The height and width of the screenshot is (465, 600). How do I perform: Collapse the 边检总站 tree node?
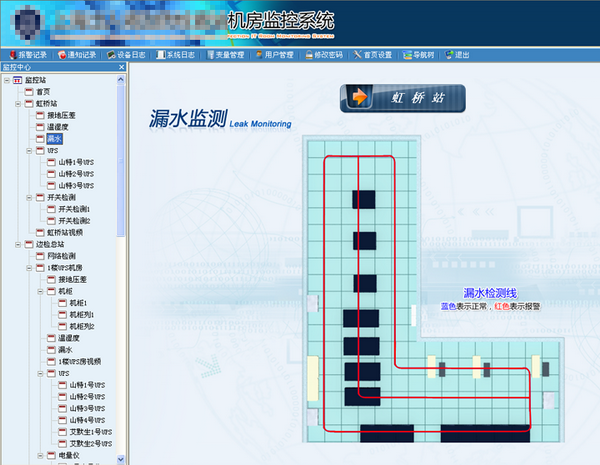click(x=18, y=244)
